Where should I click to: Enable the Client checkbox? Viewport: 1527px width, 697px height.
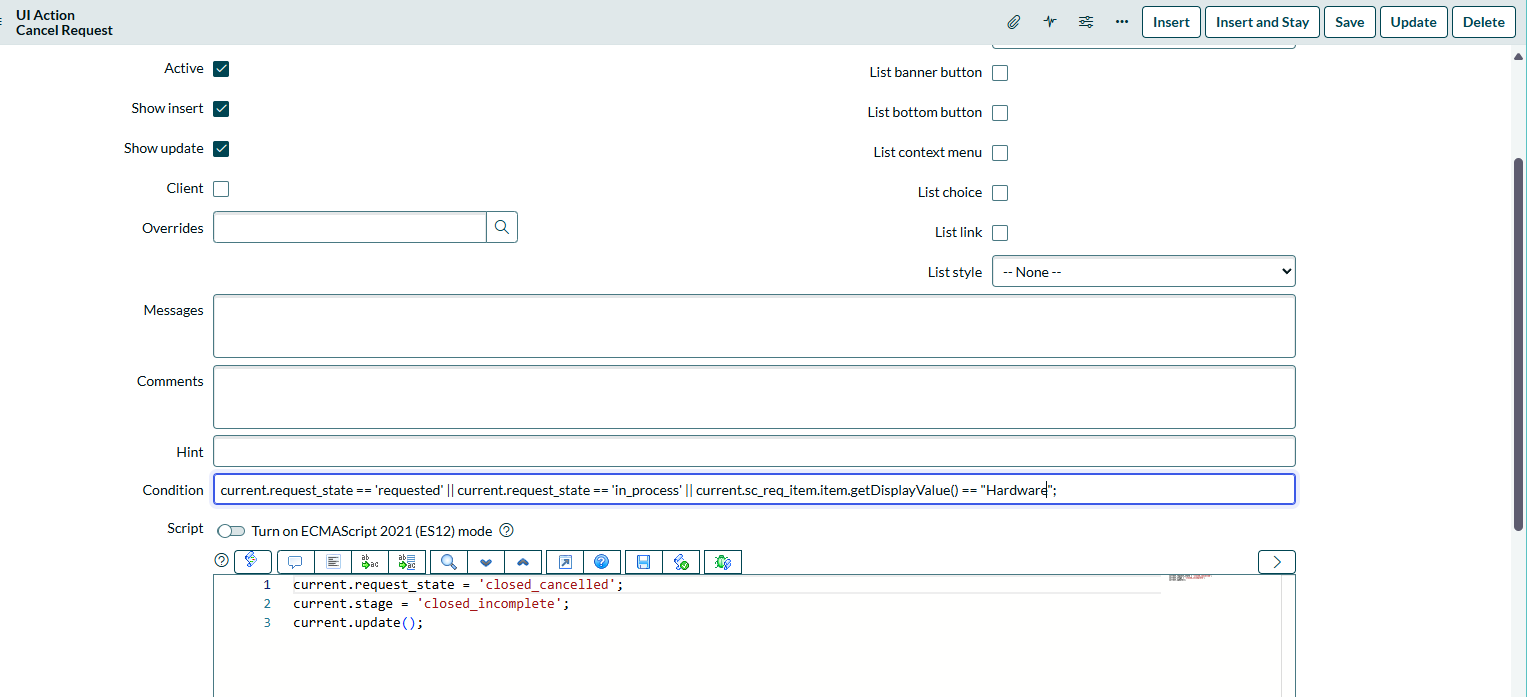(x=221, y=189)
